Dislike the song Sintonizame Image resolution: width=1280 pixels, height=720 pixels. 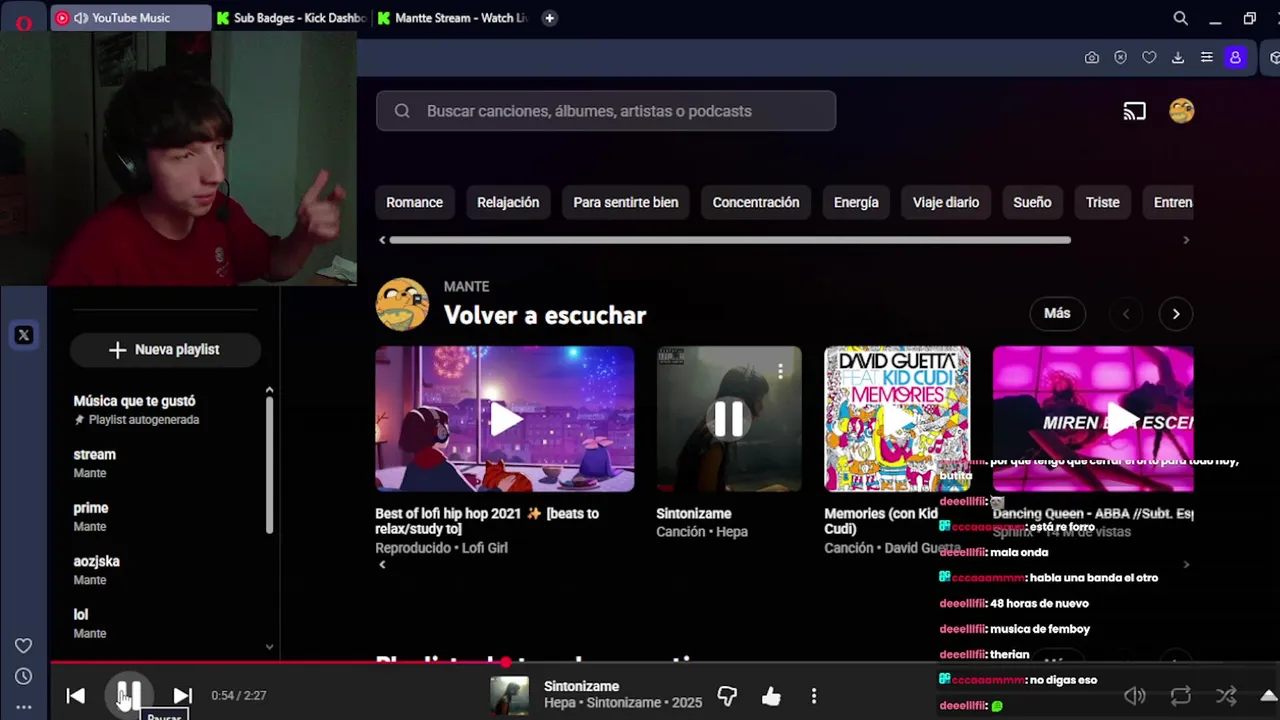coord(727,696)
